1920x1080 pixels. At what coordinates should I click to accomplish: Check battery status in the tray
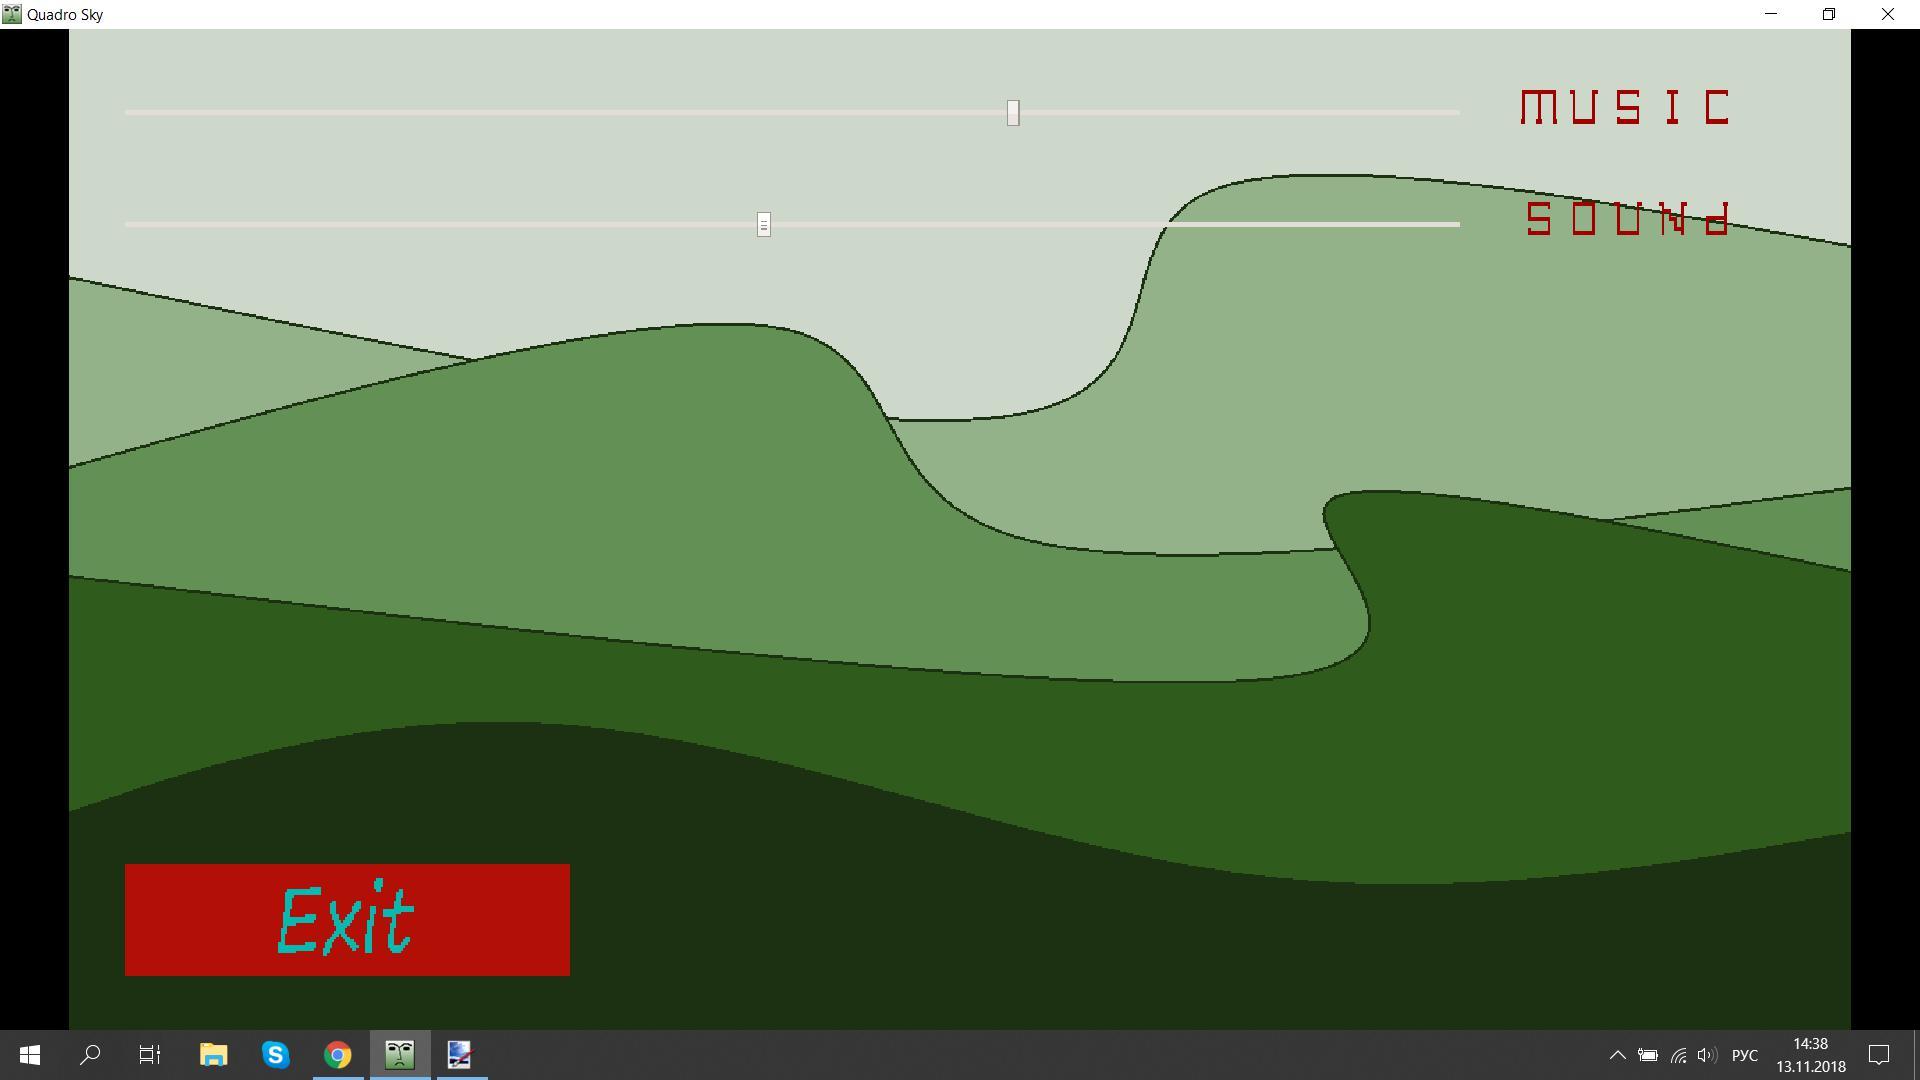click(x=1648, y=1055)
